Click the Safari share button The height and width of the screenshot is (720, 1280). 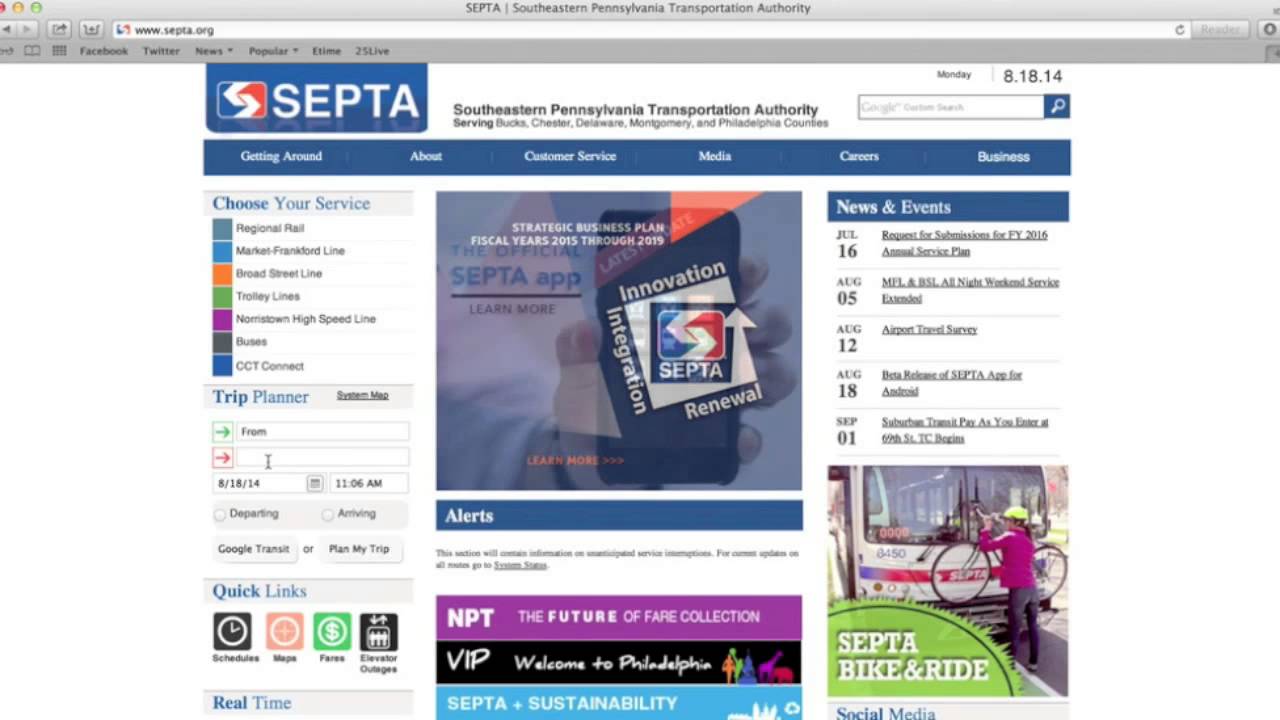59,30
